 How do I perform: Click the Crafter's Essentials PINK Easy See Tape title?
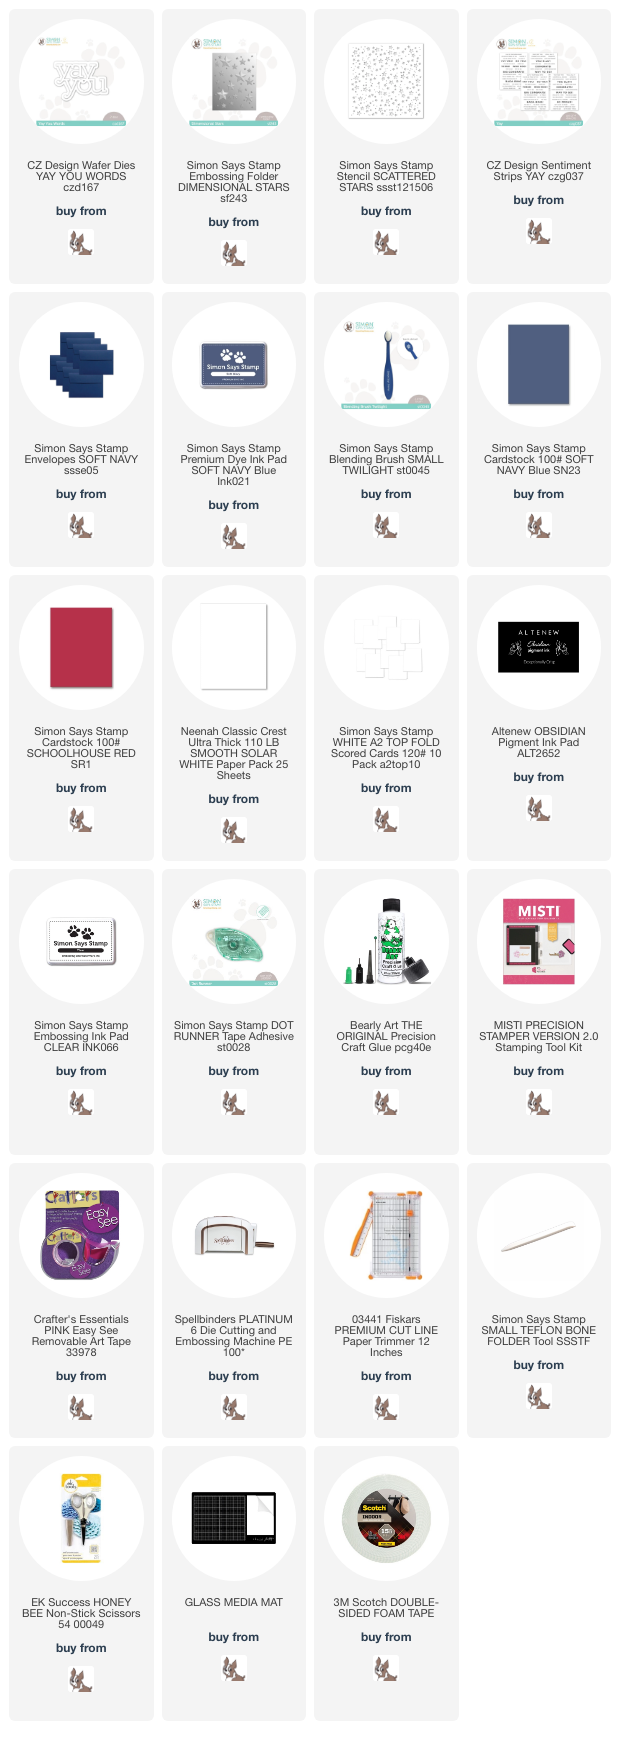pyautogui.click(x=81, y=1336)
